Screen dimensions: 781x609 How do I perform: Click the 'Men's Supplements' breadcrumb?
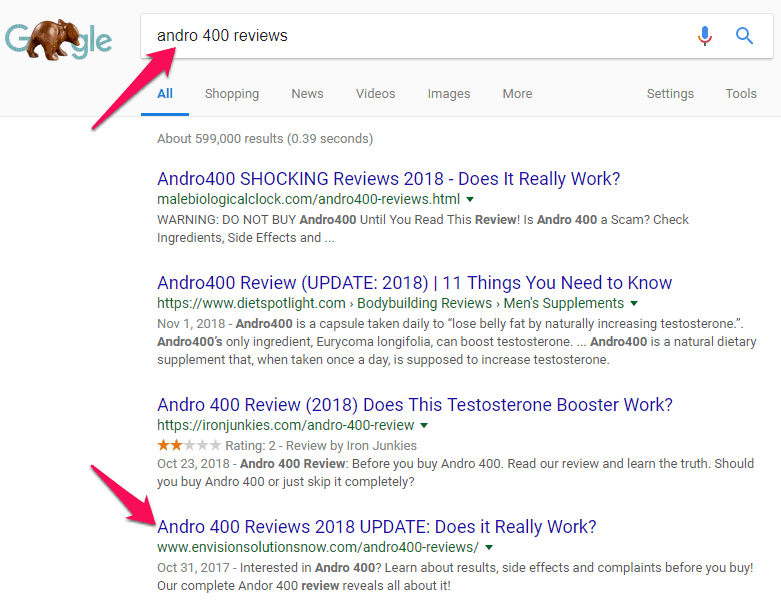coord(563,303)
